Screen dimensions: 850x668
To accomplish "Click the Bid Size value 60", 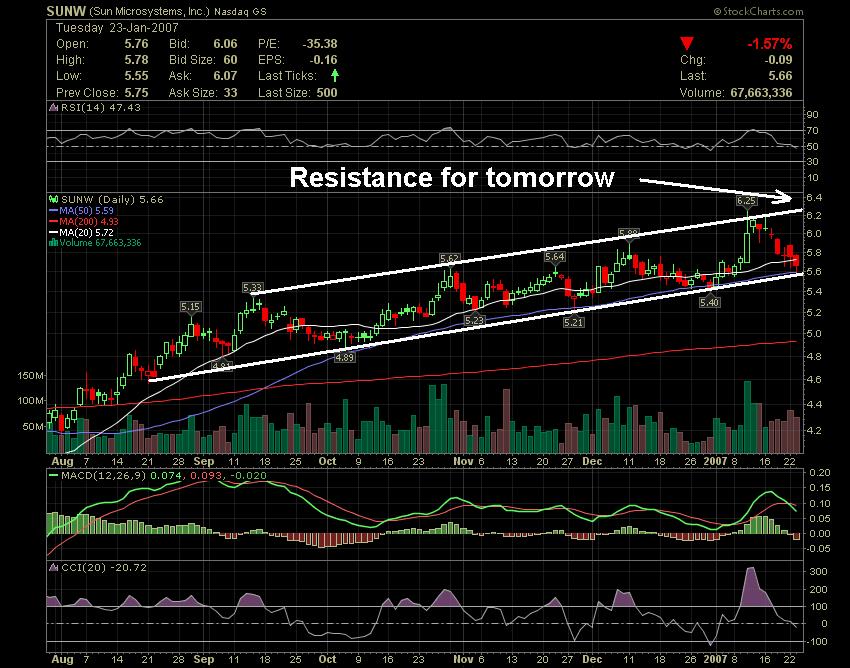I will coord(230,60).
